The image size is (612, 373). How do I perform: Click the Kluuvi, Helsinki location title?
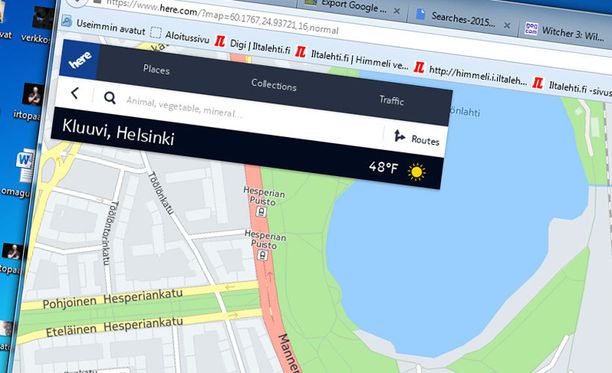click(x=118, y=131)
